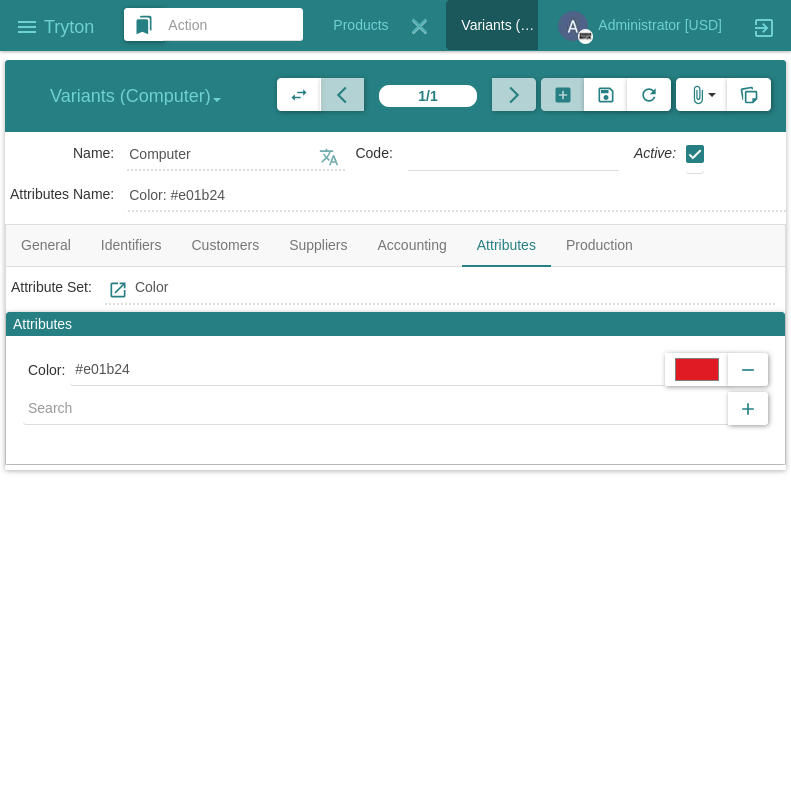This screenshot has width=791, height=812.
Task: Create a new variant record
Action: click(563, 95)
